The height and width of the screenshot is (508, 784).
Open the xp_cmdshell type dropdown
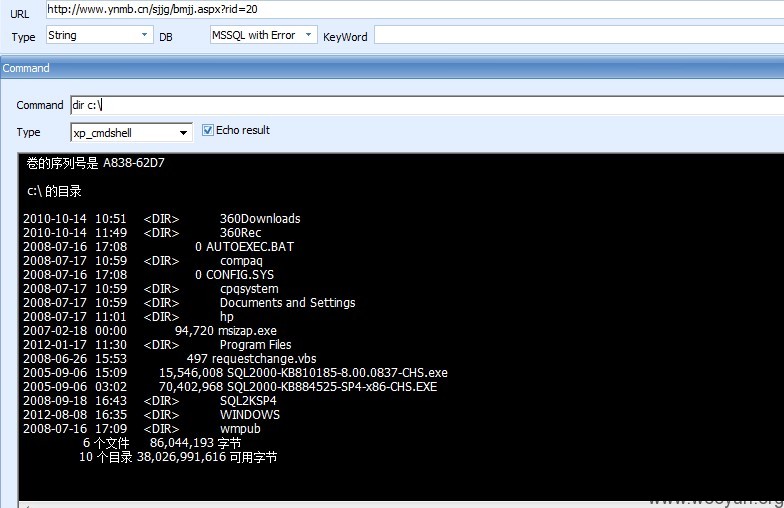click(x=184, y=133)
